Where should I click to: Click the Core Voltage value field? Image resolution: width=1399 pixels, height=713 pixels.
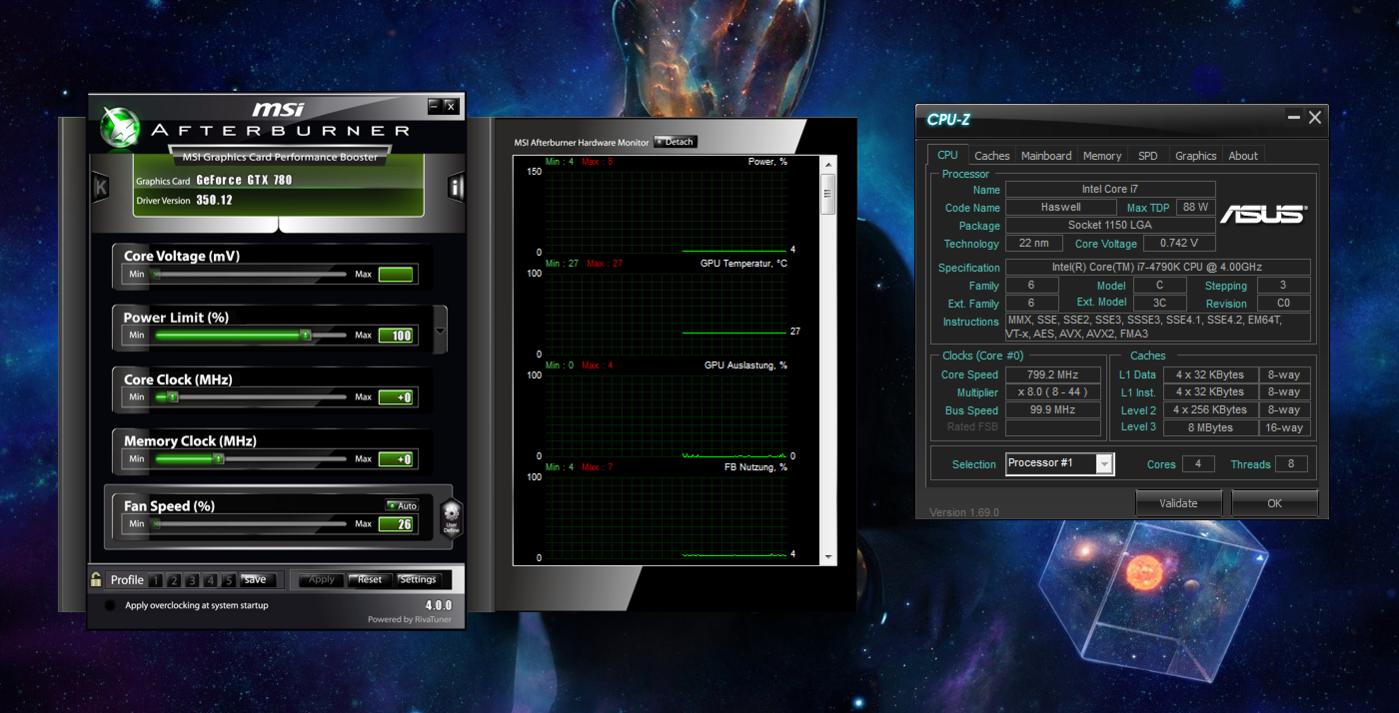[396, 274]
